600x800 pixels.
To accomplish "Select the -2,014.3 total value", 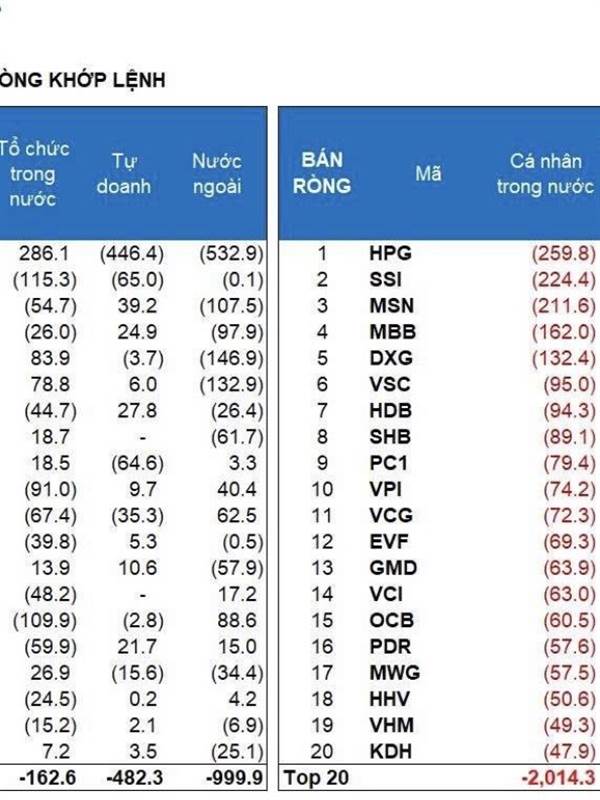I will click(558, 778).
